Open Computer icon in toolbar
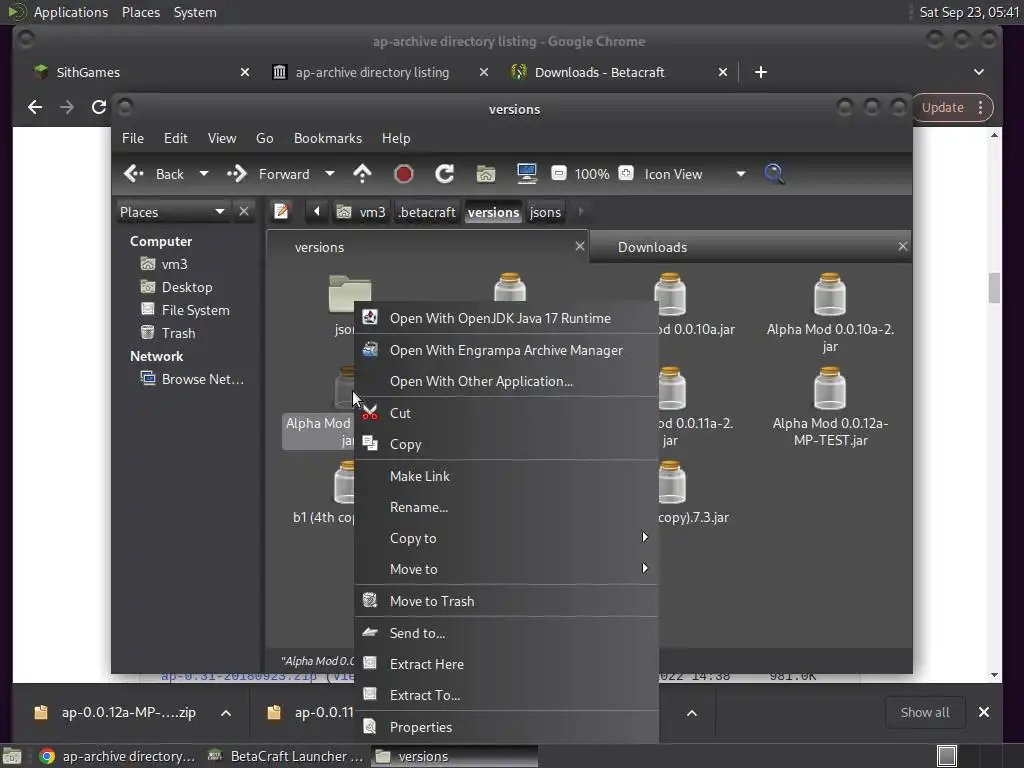 point(526,174)
